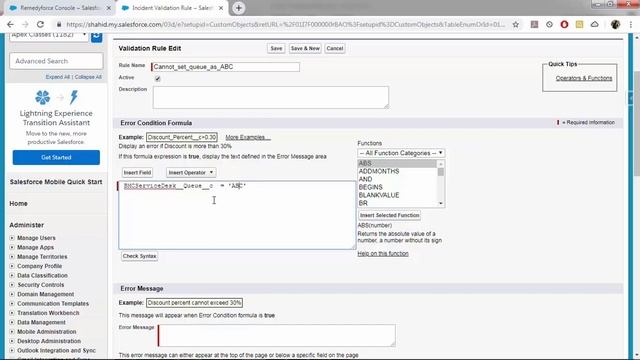Viewport: 640px width, 360px height.
Task: Select BLANKVALUE in functions list
Action: 397,195
